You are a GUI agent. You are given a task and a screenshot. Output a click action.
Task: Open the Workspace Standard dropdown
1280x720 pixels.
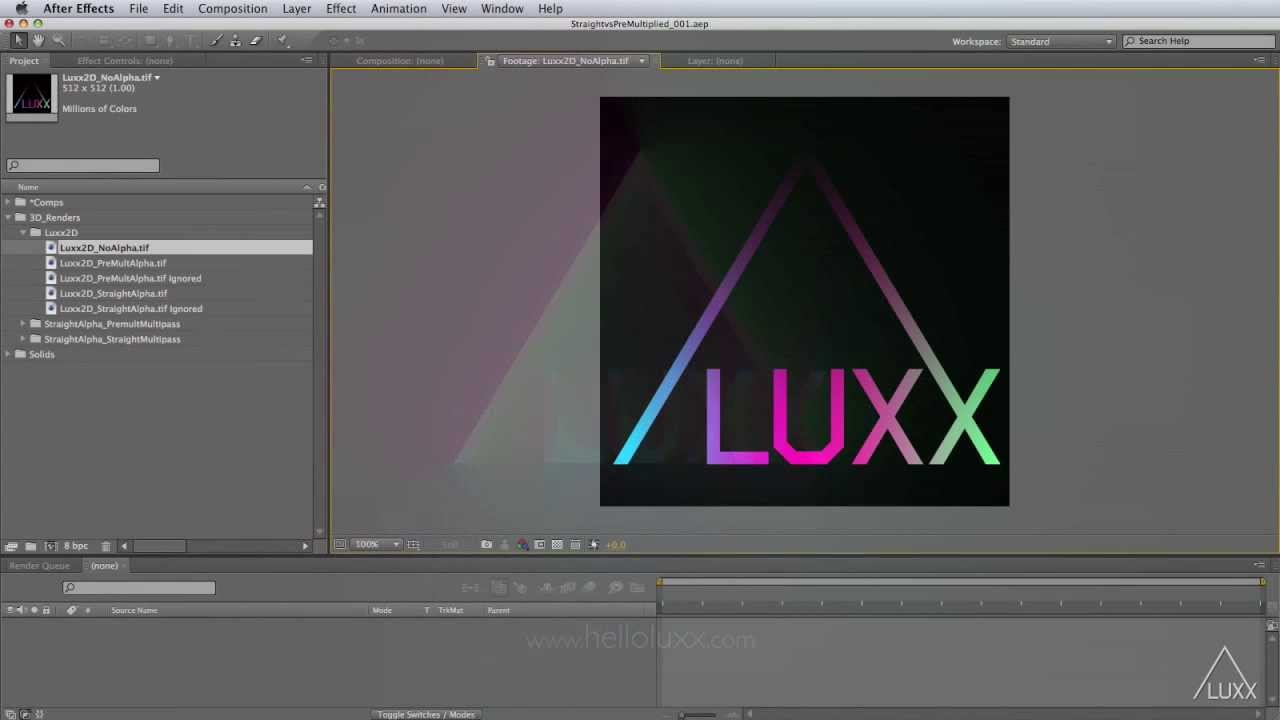tap(1061, 41)
